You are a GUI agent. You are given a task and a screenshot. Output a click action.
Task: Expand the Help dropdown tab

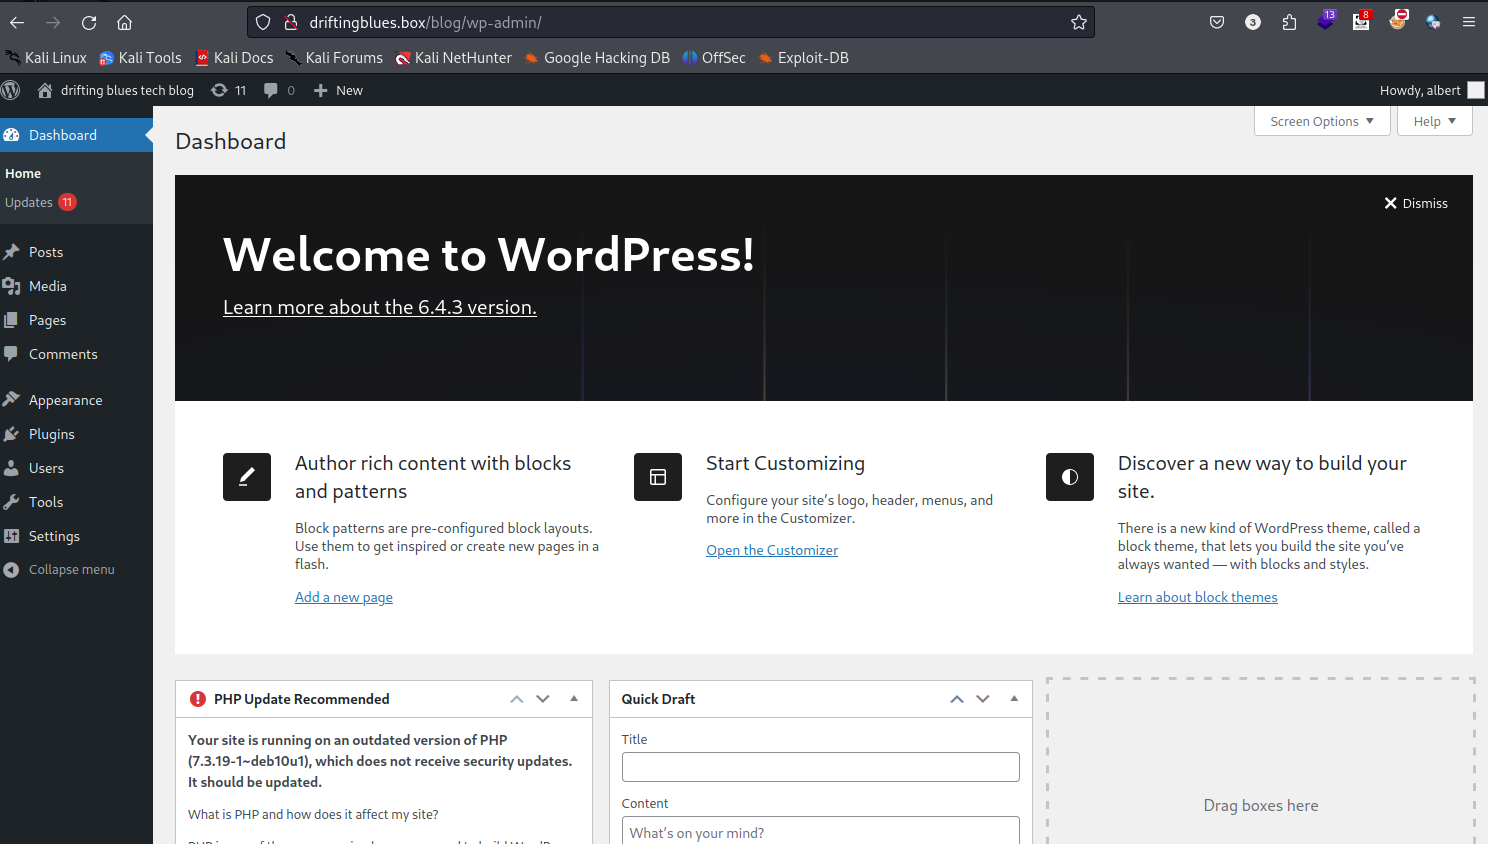(1434, 121)
